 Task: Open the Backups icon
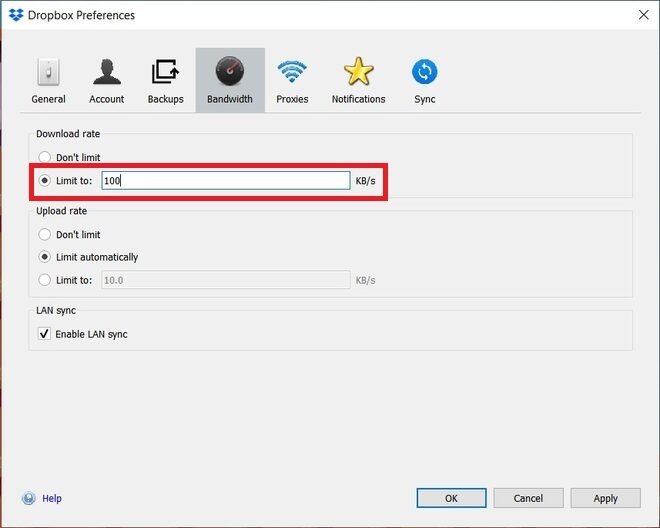coord(165,72)
